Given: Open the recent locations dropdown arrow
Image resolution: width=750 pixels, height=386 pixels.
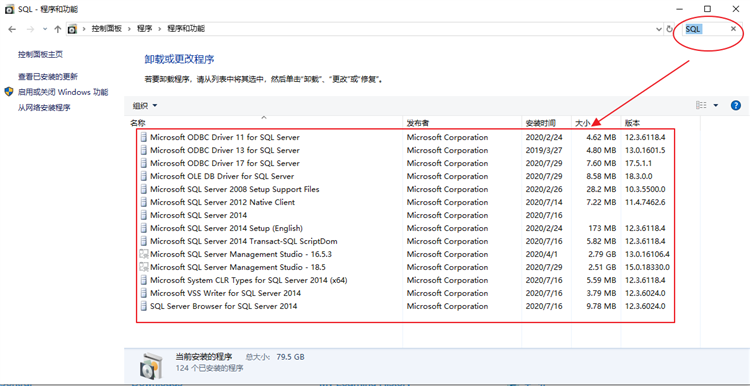Looking at the screenshot, I should [x=45, y=29].
